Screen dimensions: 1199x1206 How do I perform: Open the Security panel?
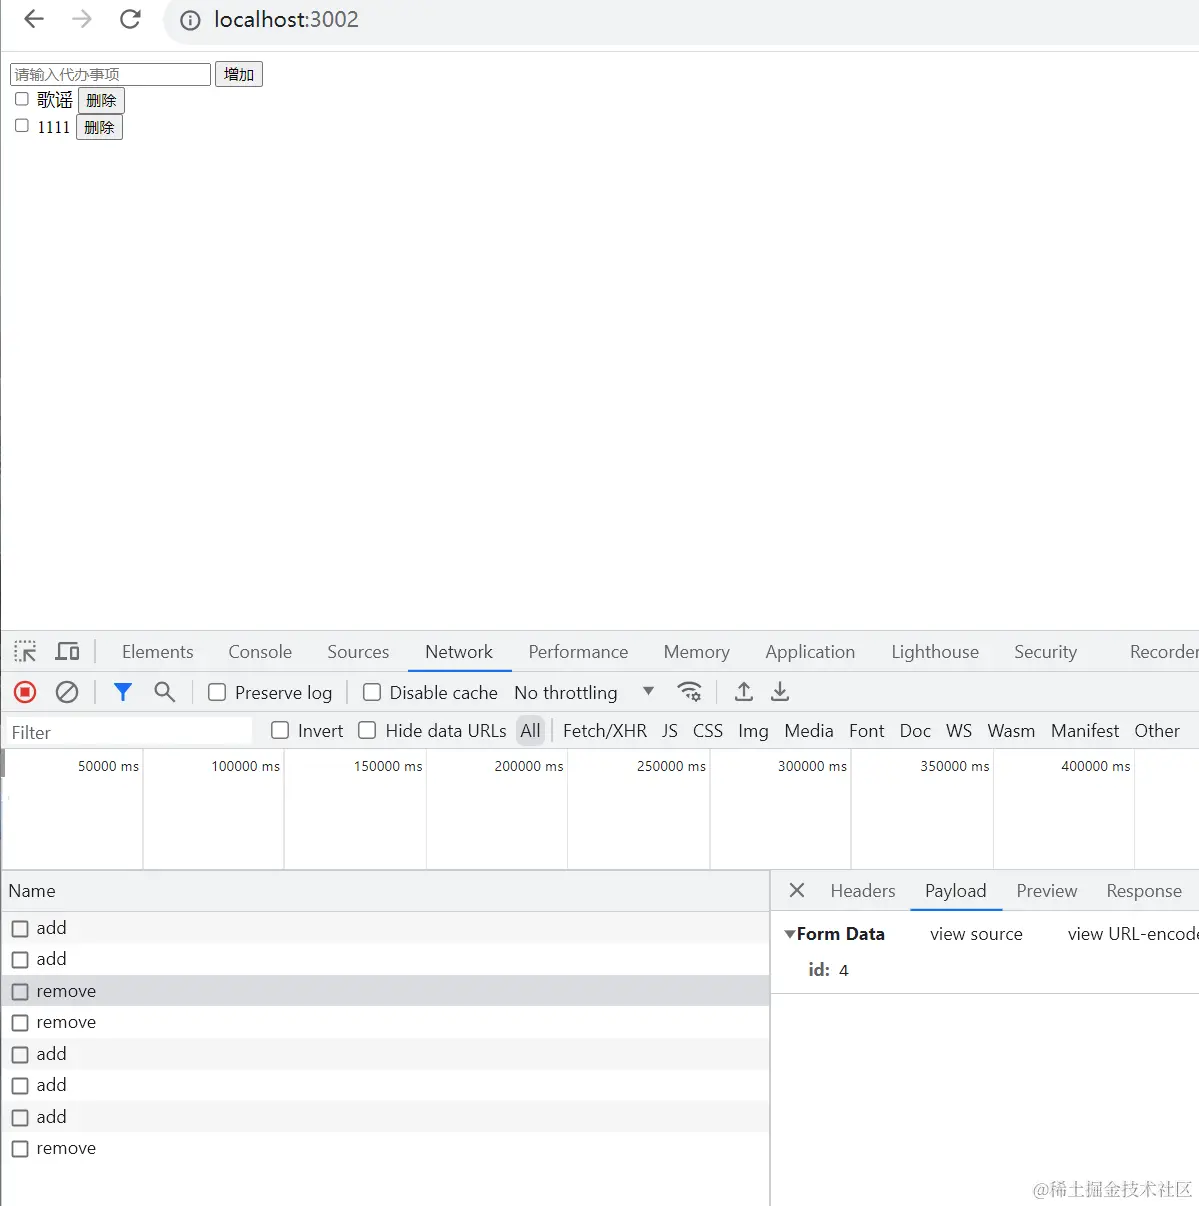coord(1045,652)
